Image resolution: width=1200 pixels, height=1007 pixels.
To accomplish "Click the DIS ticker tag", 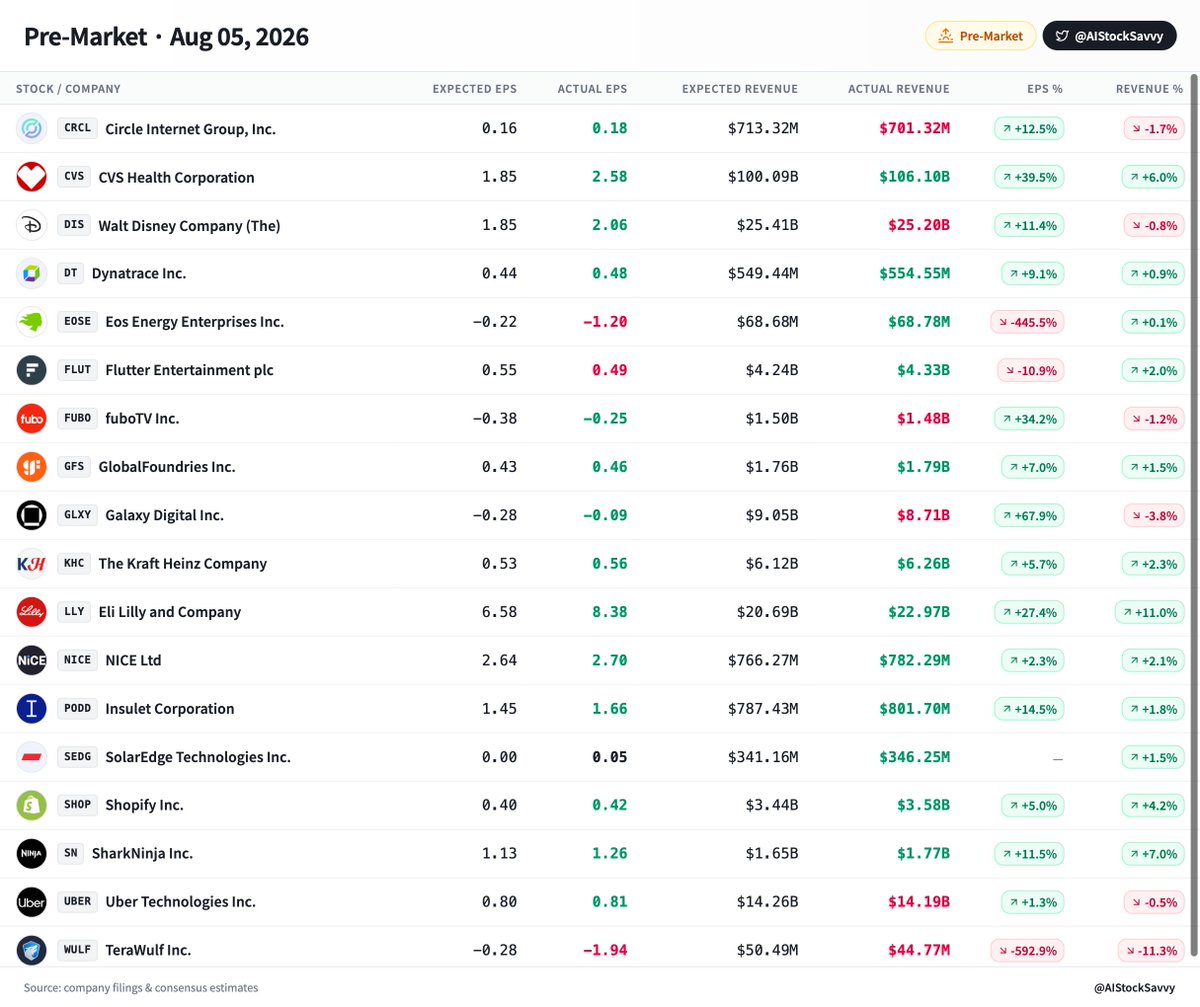I will tap(74, 225).
